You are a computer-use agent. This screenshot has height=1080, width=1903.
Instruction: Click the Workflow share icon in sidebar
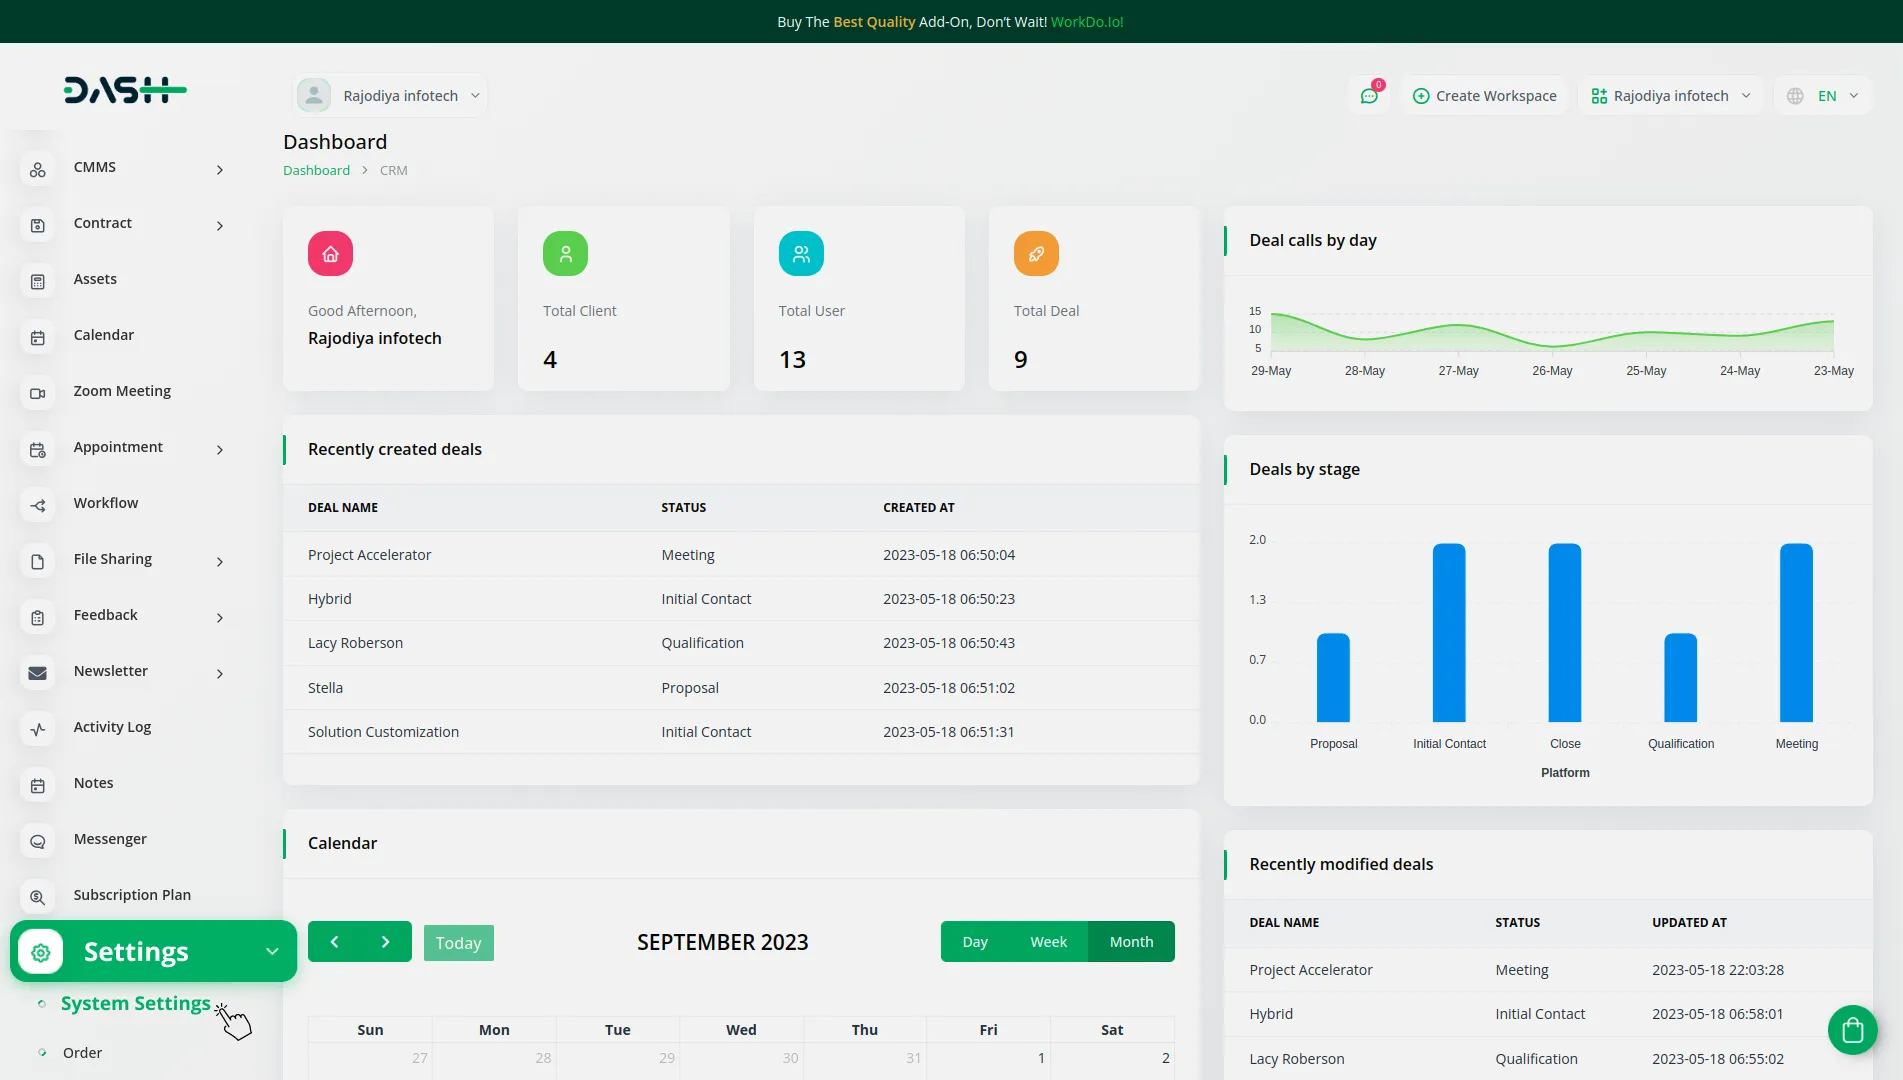click(x=38, y=505)
